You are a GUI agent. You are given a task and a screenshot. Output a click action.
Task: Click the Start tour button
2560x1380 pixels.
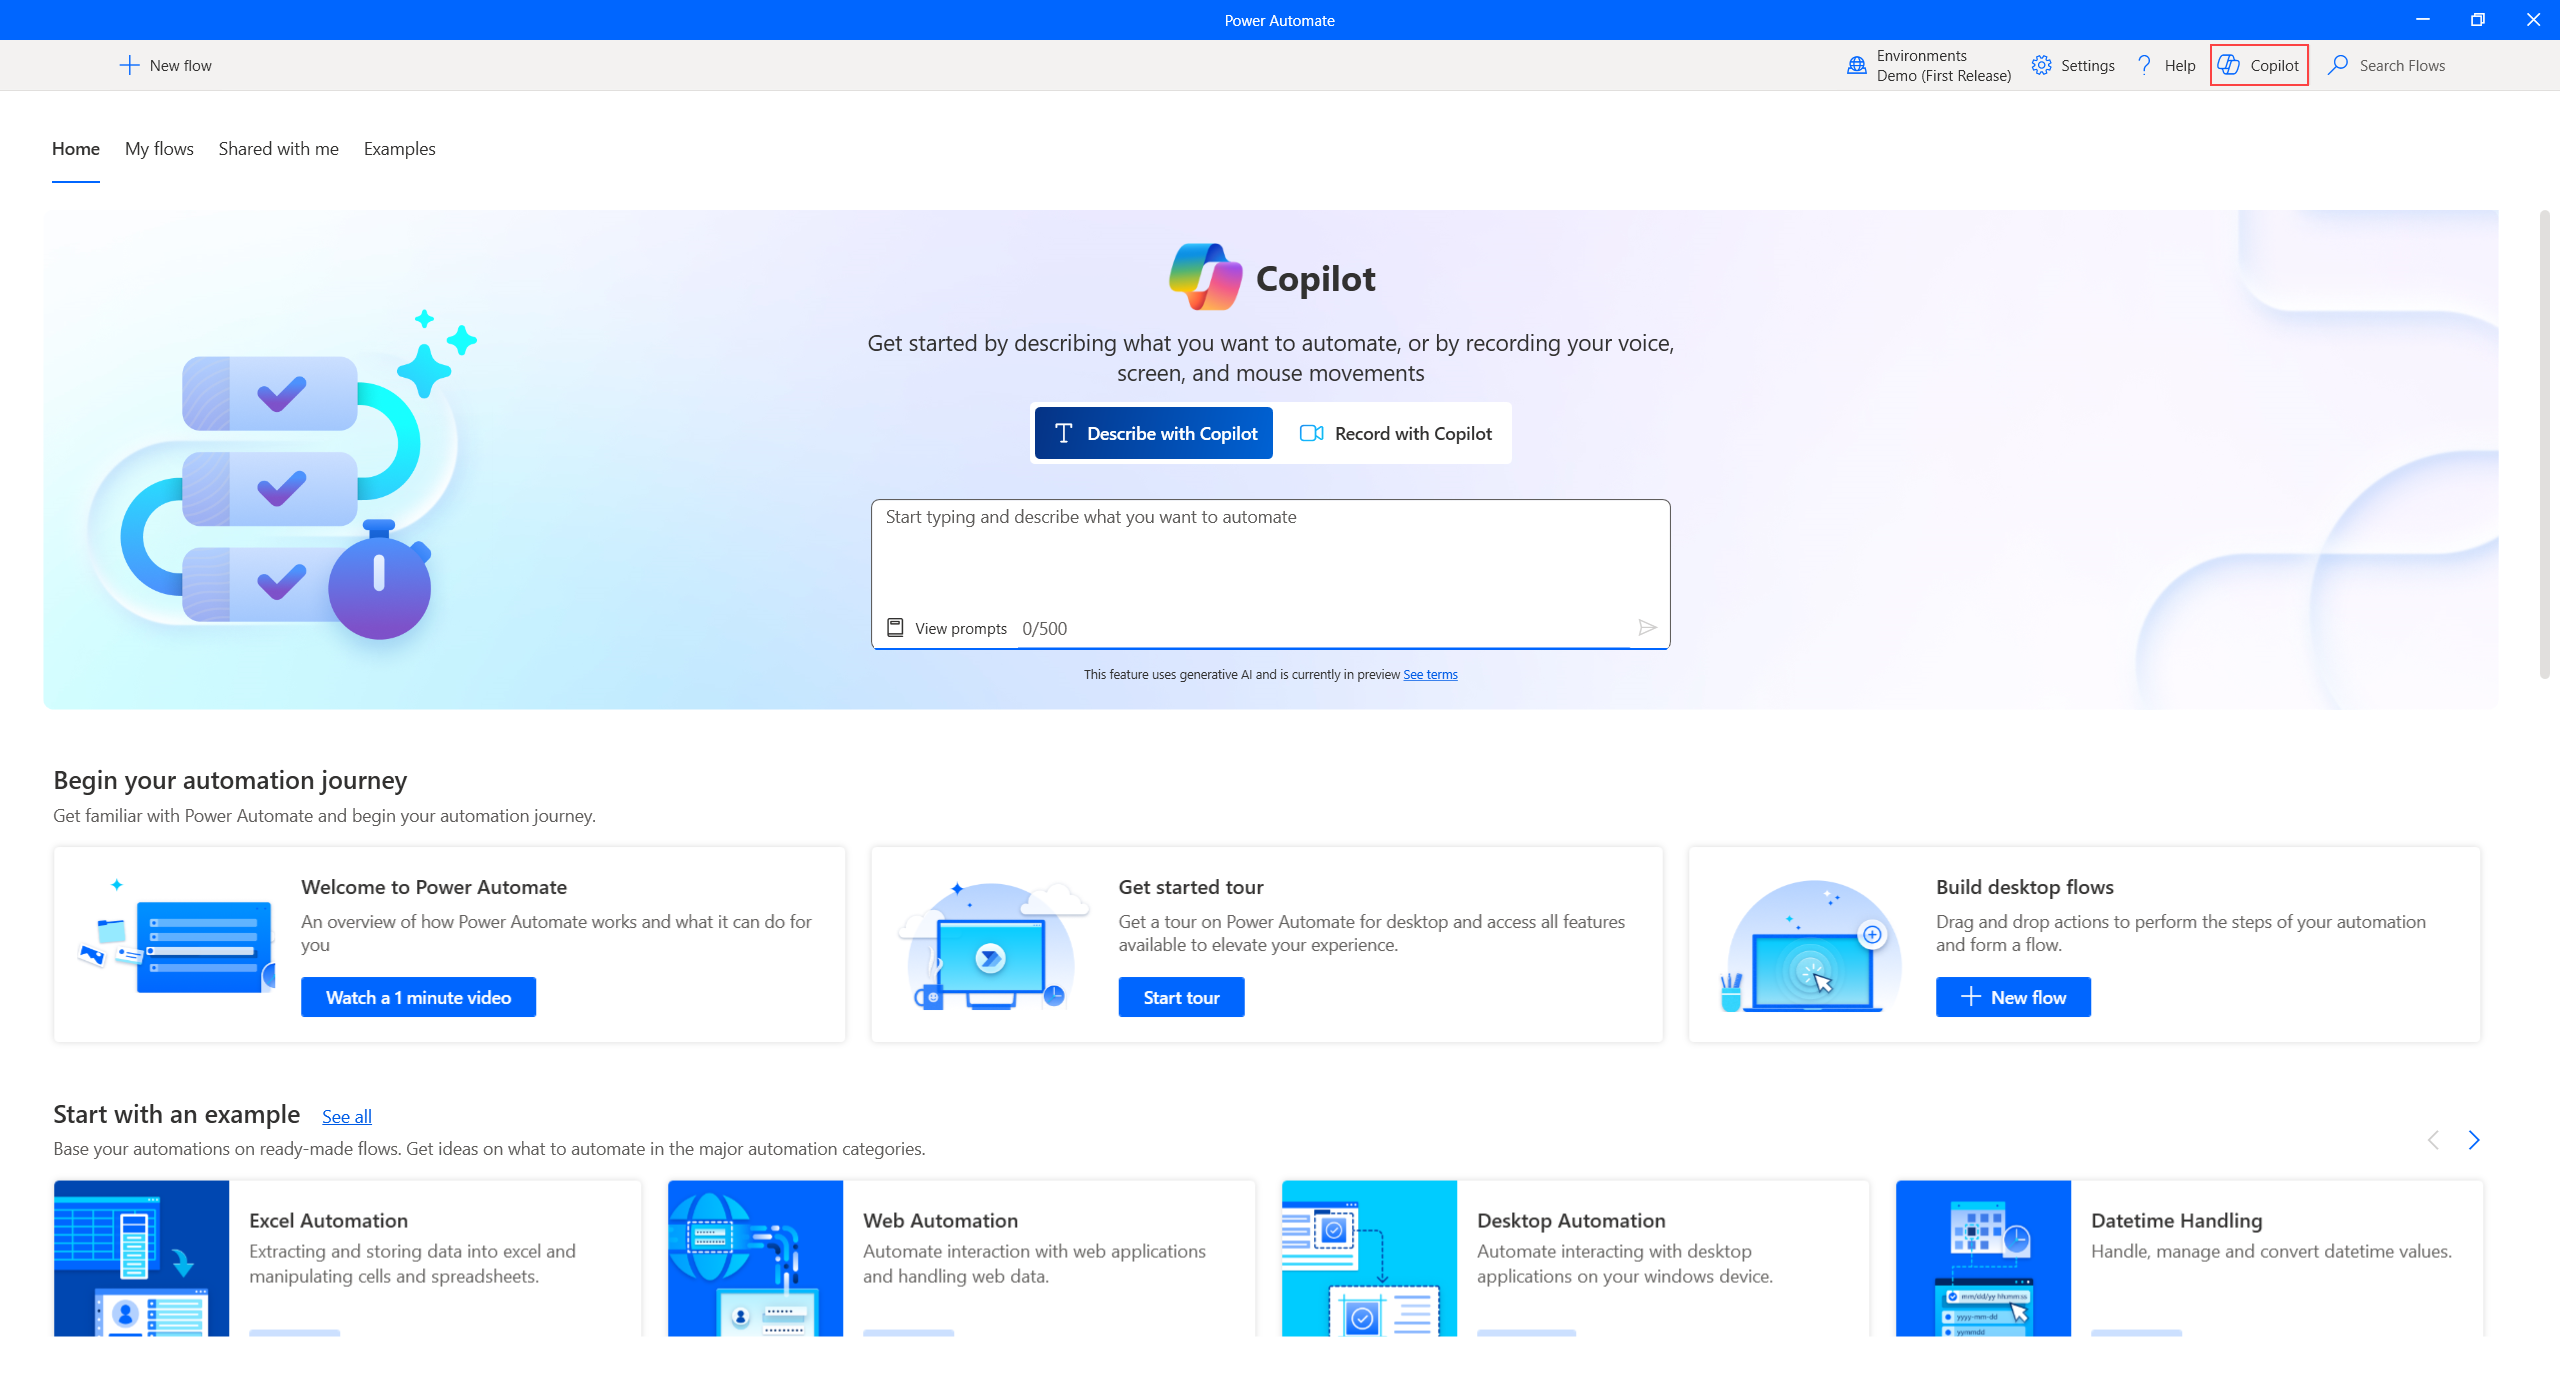(x=1182, y=998)
